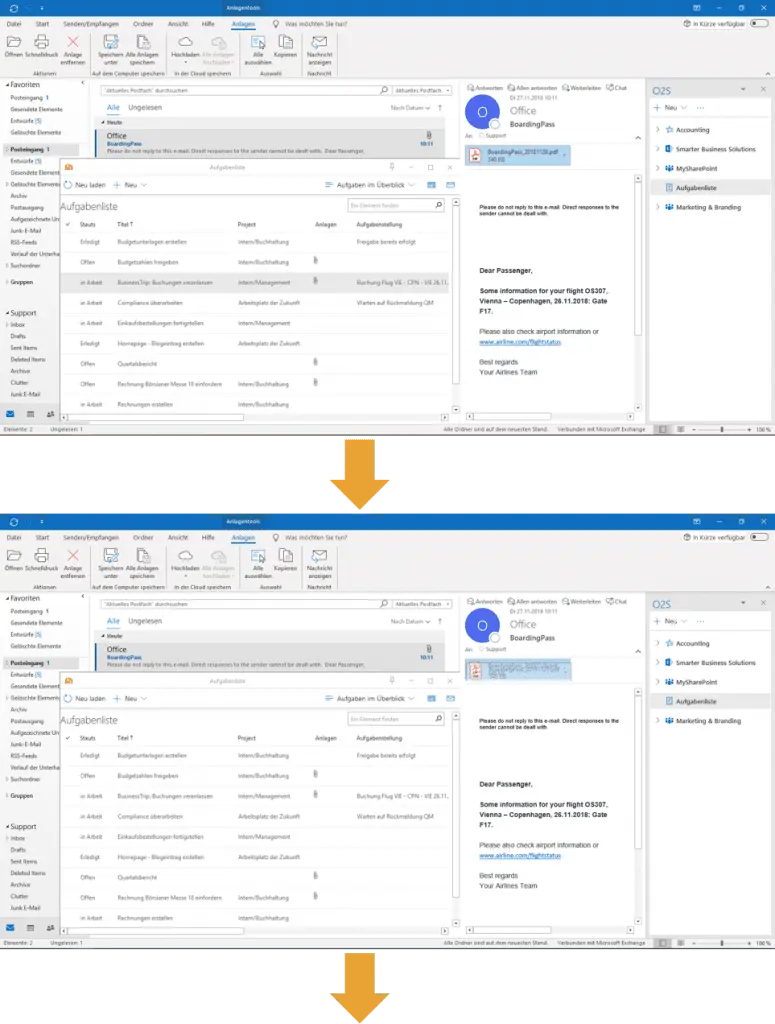This screenshot has width=775, height=1024.
Task: Click Alle auswählen icon in upper screenshot
Action: click(258, 42)
